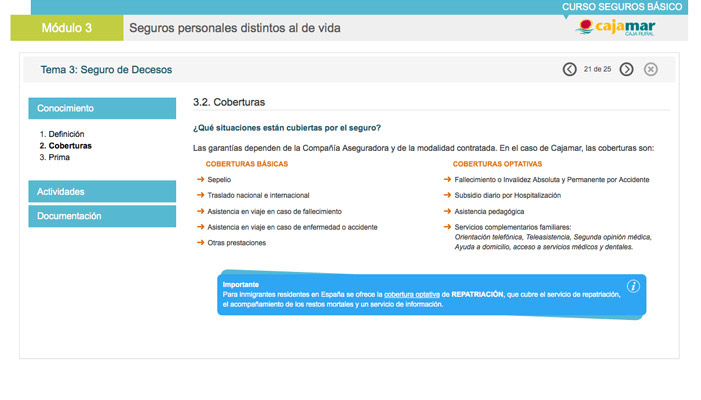The height and width of the screenshot is (400, 701).
Task: Click the 'COBERTURAS BÁSICAS' heading
Action: pos(247,164)
